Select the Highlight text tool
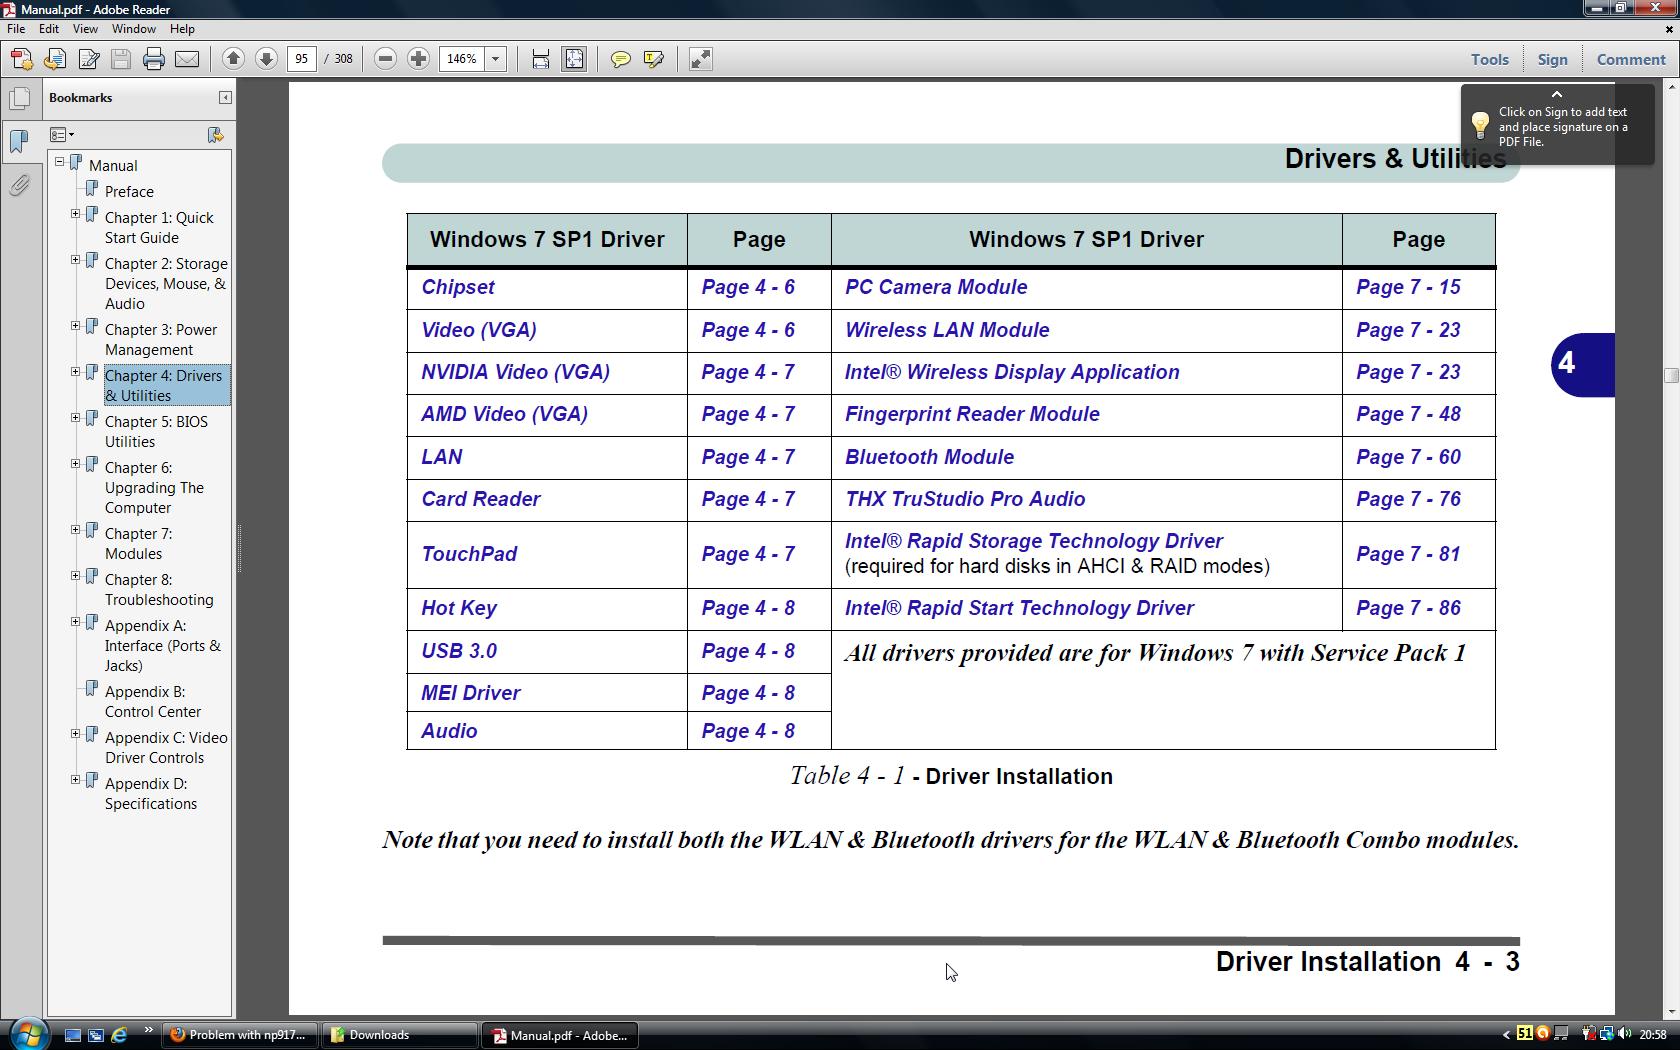This screenshot has width=1680, height=1050. (x=654, y=59)
